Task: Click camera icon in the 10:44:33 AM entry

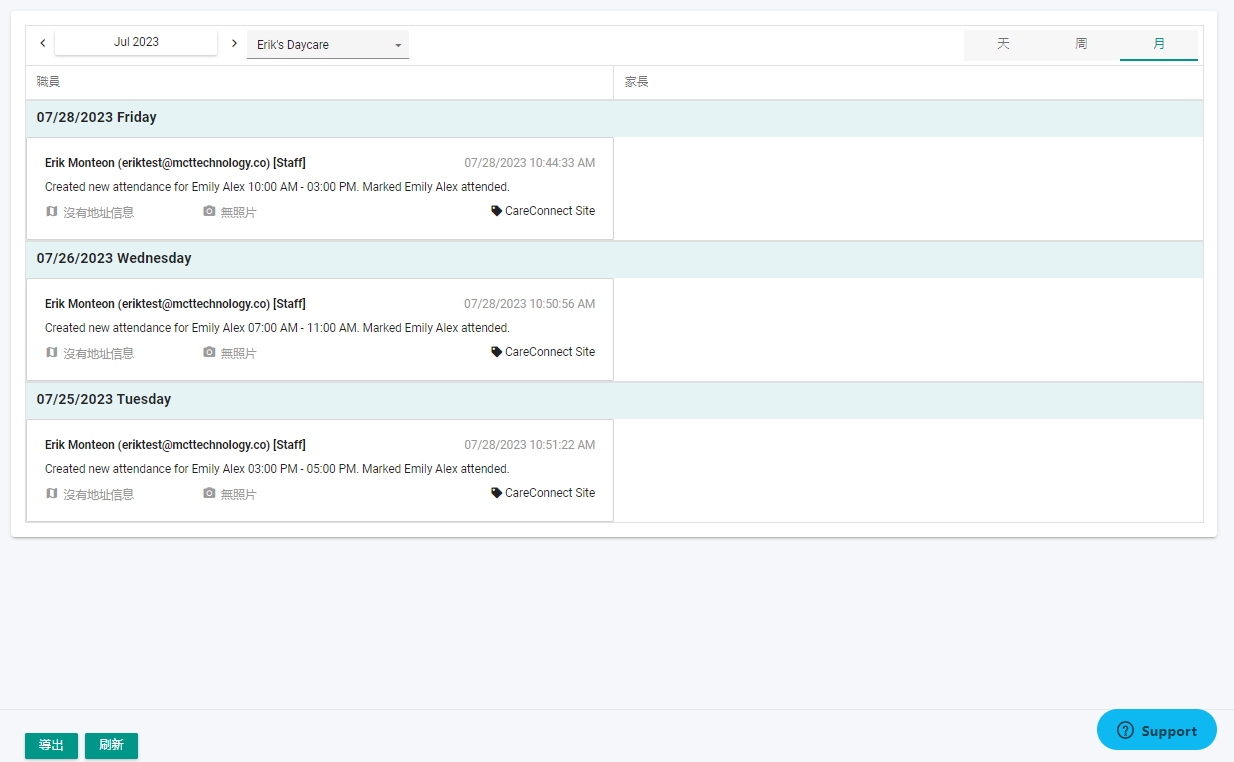Action: click(209, 212)
